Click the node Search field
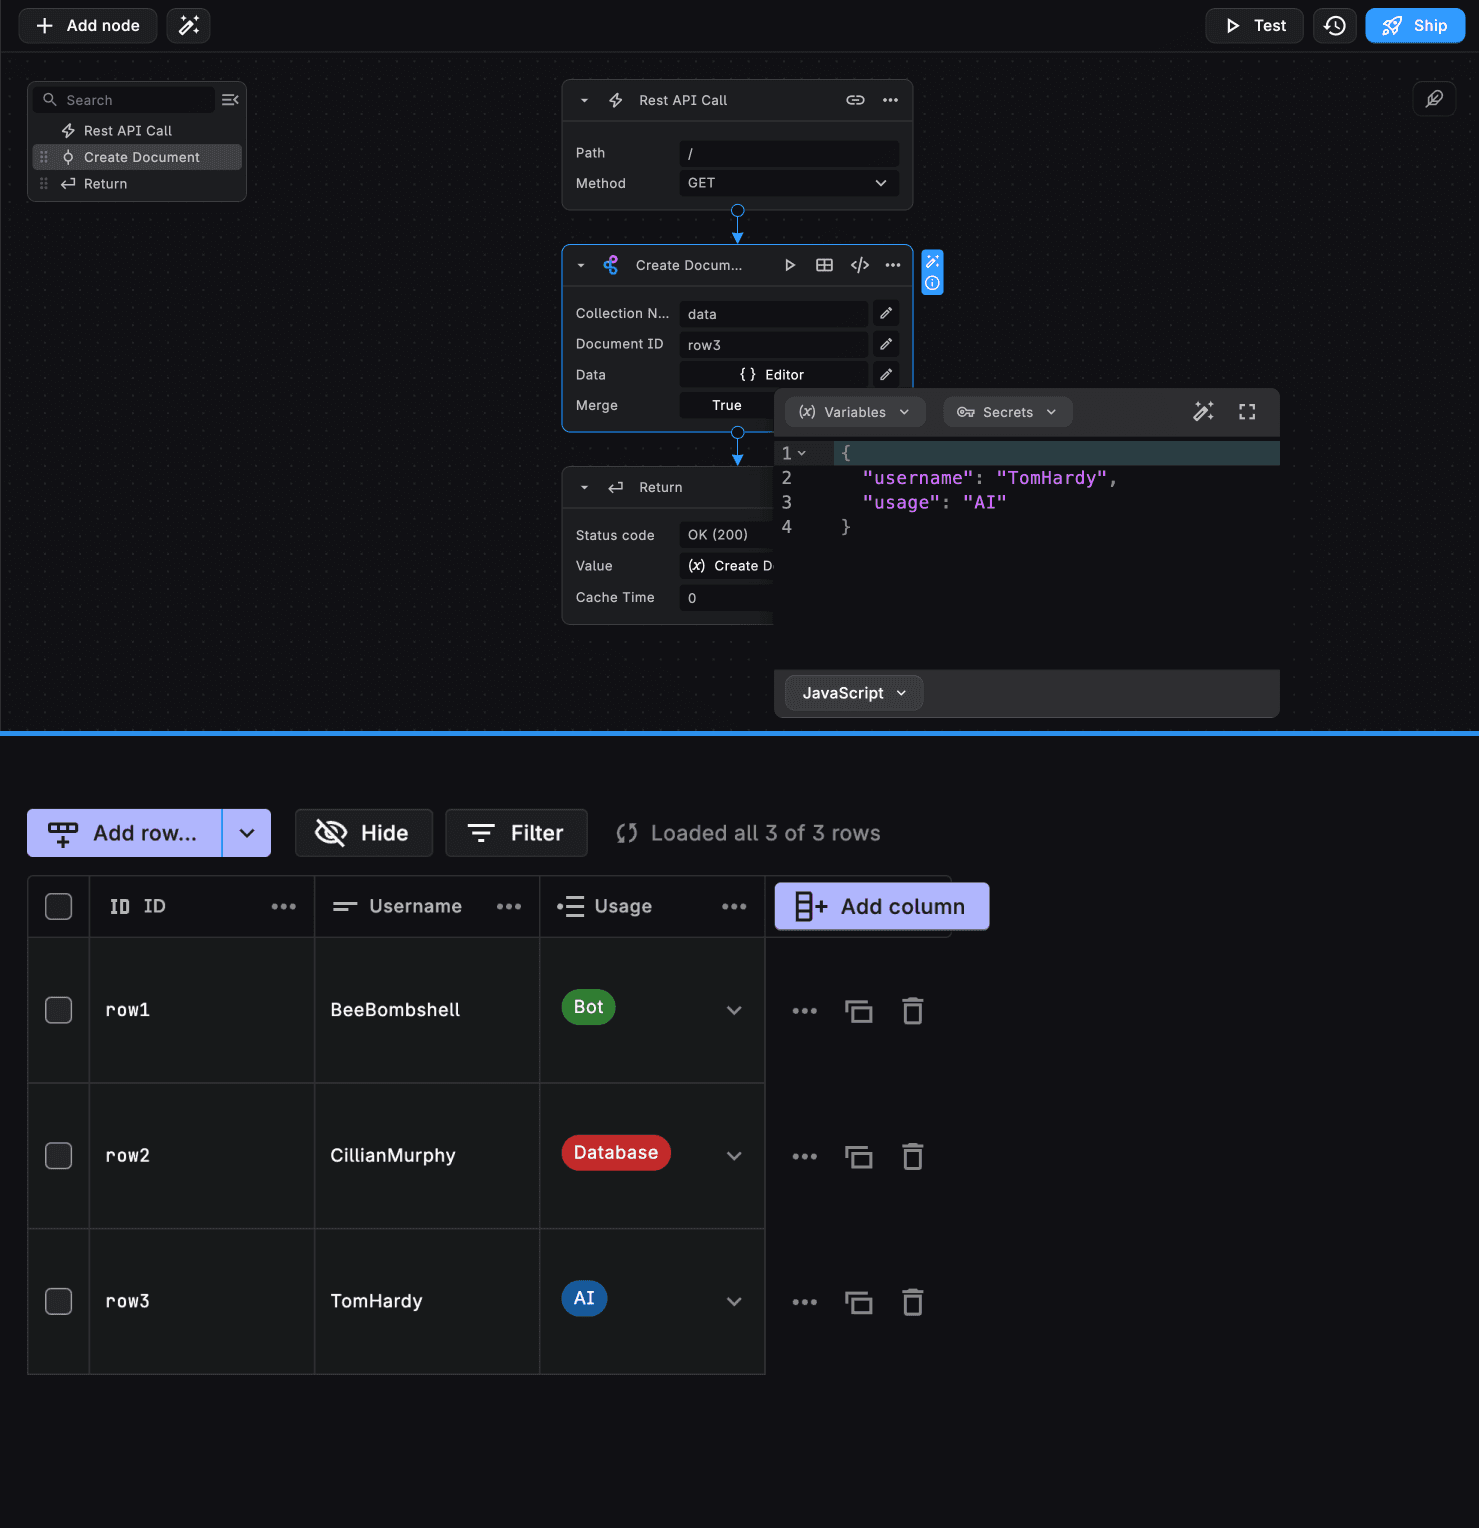1479x1528 pixels. pyautogui.click(x=135, y=100)
